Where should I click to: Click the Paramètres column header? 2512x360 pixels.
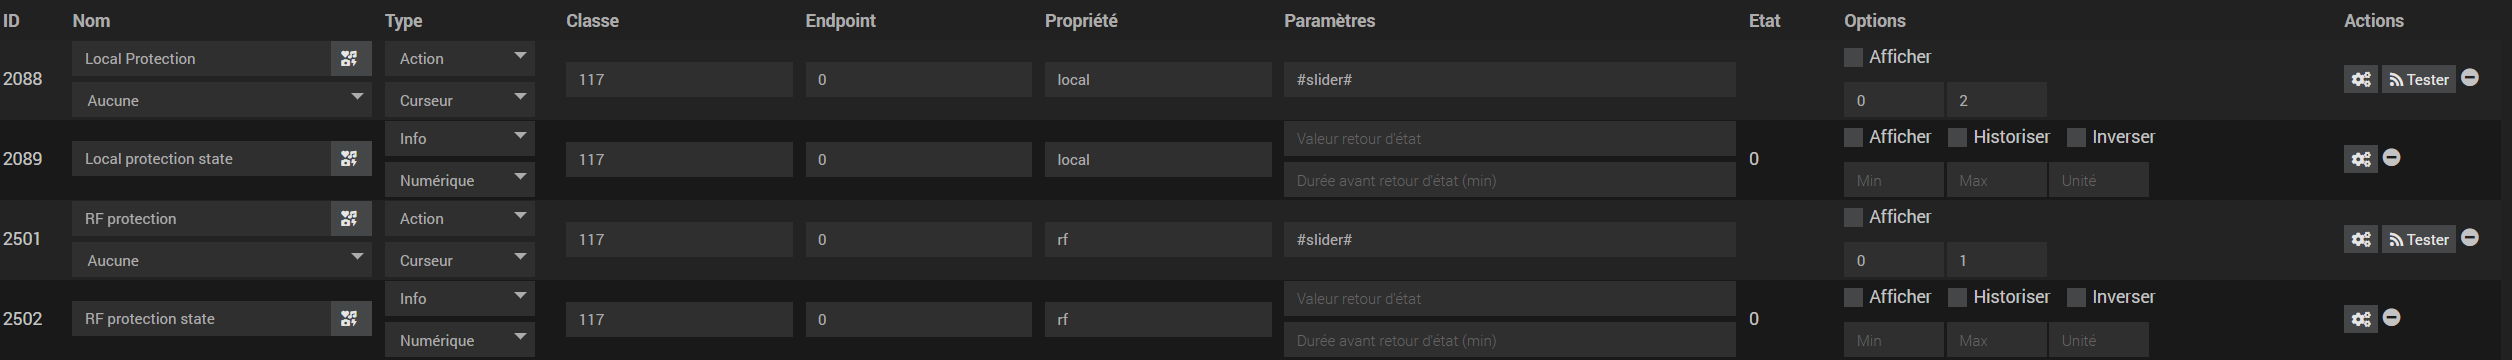coord(1329,21)
